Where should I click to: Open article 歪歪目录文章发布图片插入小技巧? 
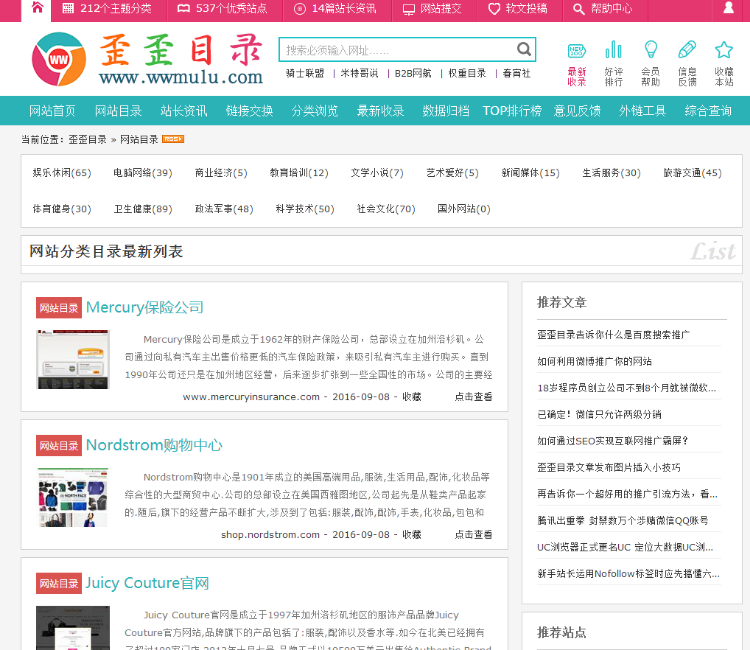(x=608, y=467)
